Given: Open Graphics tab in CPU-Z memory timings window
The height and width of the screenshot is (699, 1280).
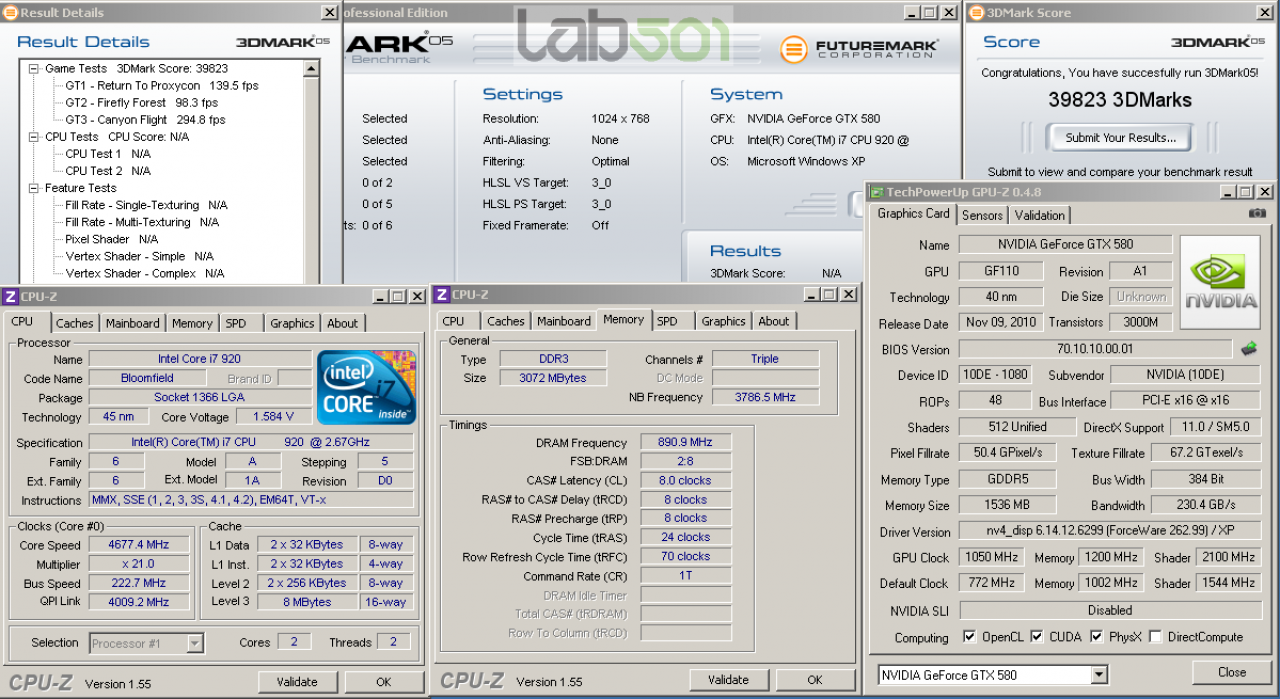Looking at the screenshot, I should pos(723,321).
